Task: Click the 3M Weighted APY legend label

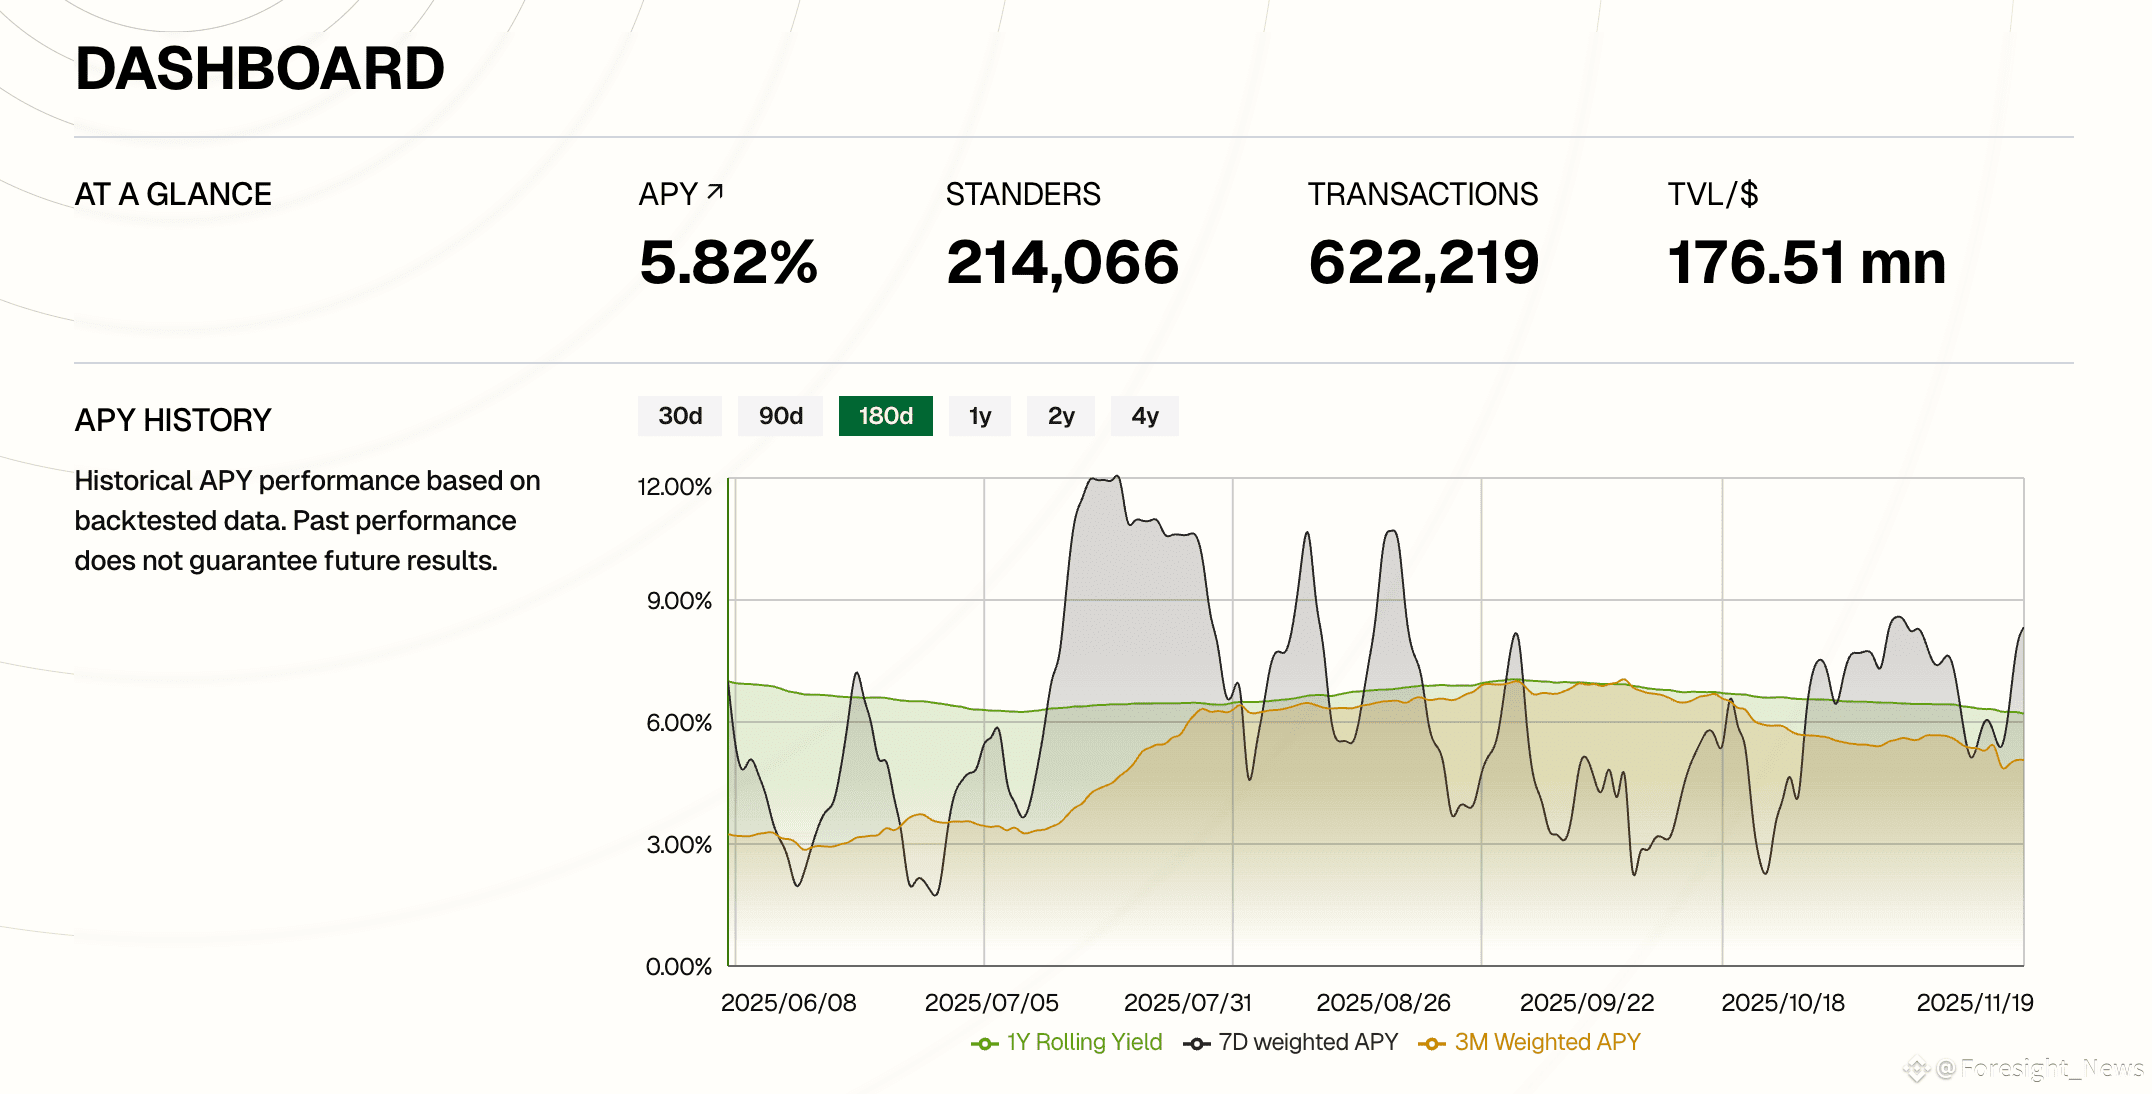Action: pyautogui.click(x=1547, y=1042)
